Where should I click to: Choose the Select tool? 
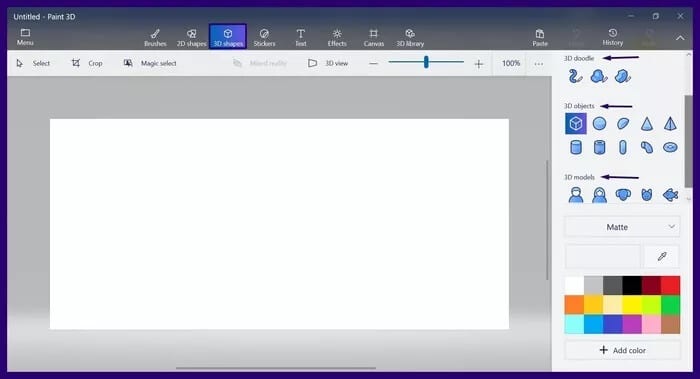pos(33,63)
